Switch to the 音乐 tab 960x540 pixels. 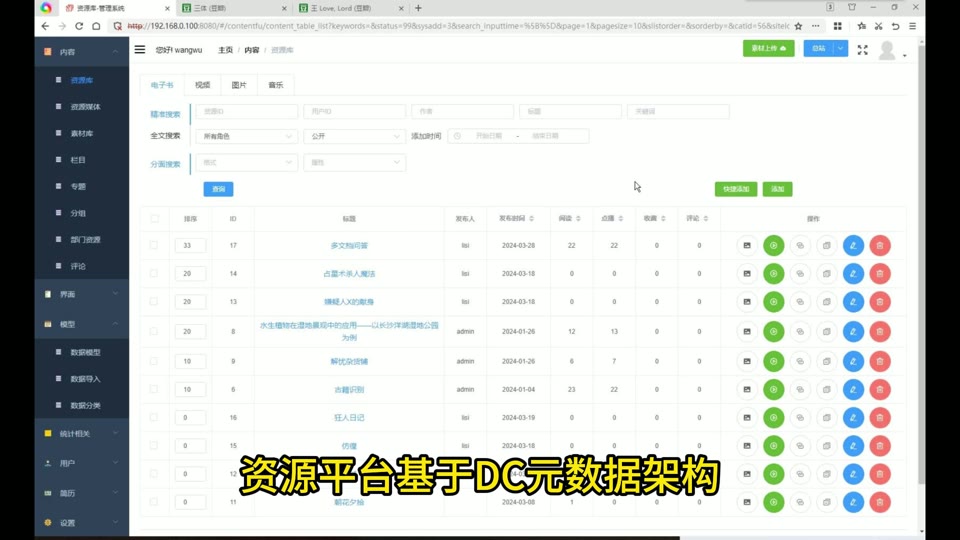276,85
